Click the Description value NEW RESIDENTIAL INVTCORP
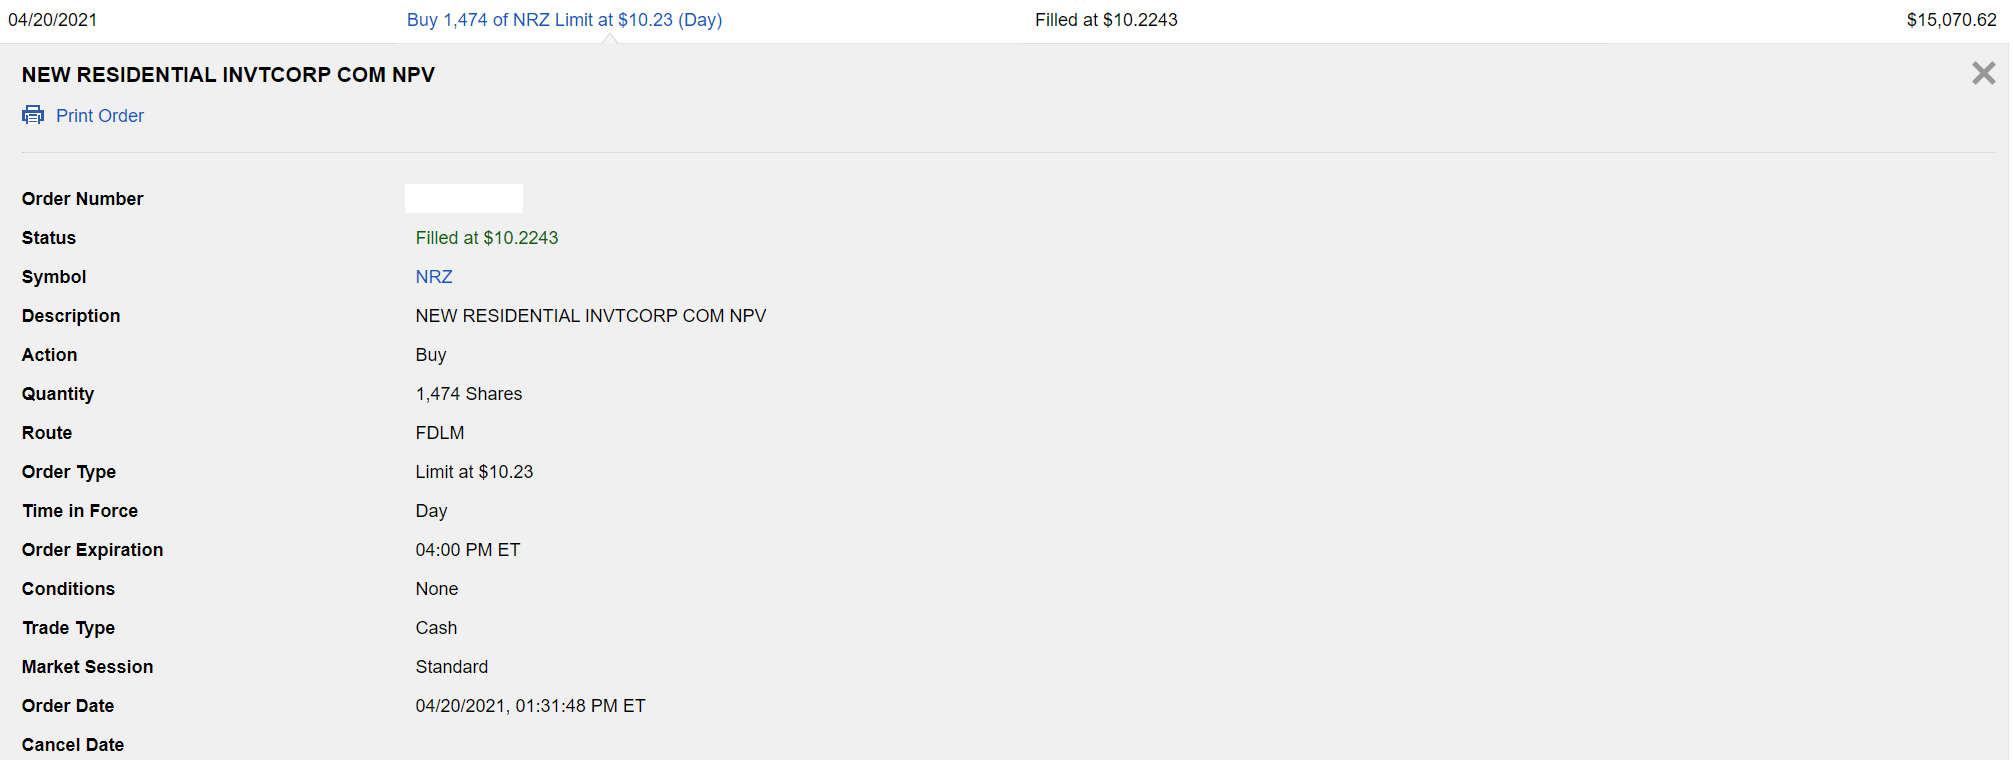Viewport: 2013px width, 760px height. click(x=591, y=316)
